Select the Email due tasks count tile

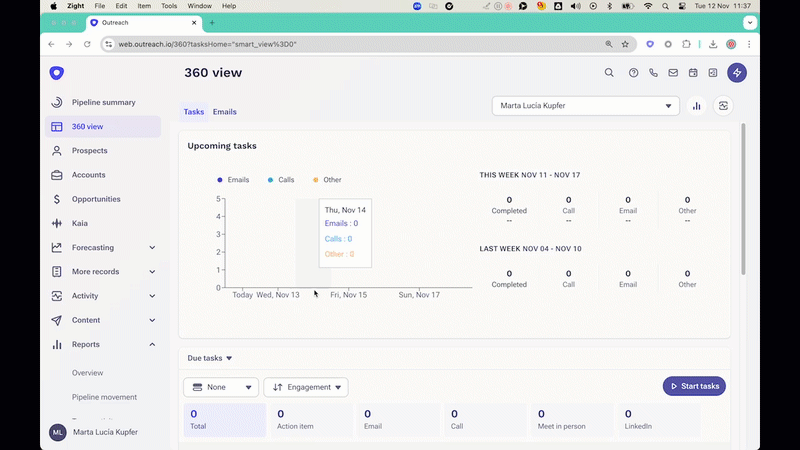[397, 419]
